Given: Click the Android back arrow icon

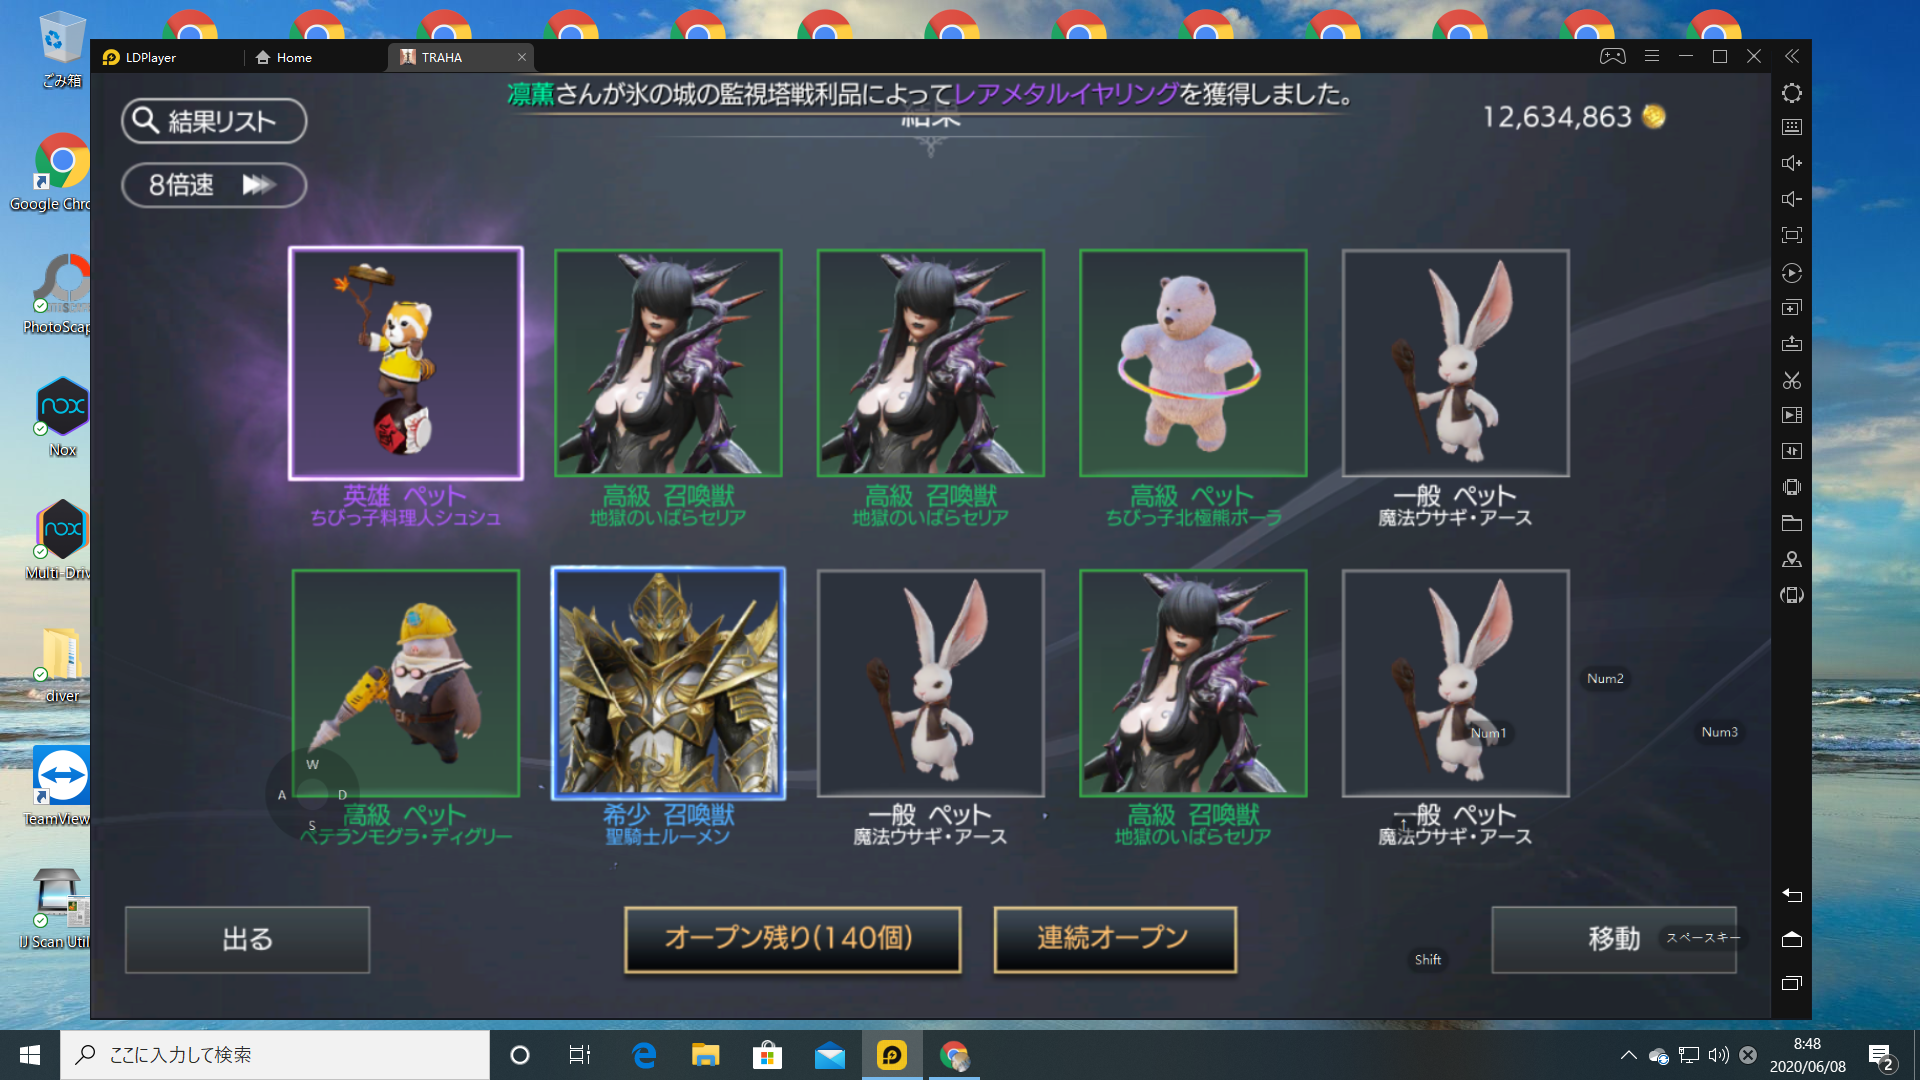Looking at the screenshot, I should pyautogui.click(x=1791, y=895).
